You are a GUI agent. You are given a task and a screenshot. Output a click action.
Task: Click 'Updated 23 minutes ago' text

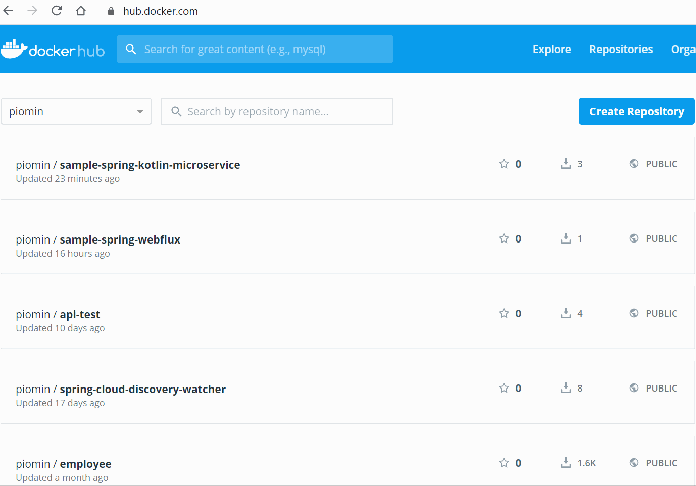[x=68, y=178]
